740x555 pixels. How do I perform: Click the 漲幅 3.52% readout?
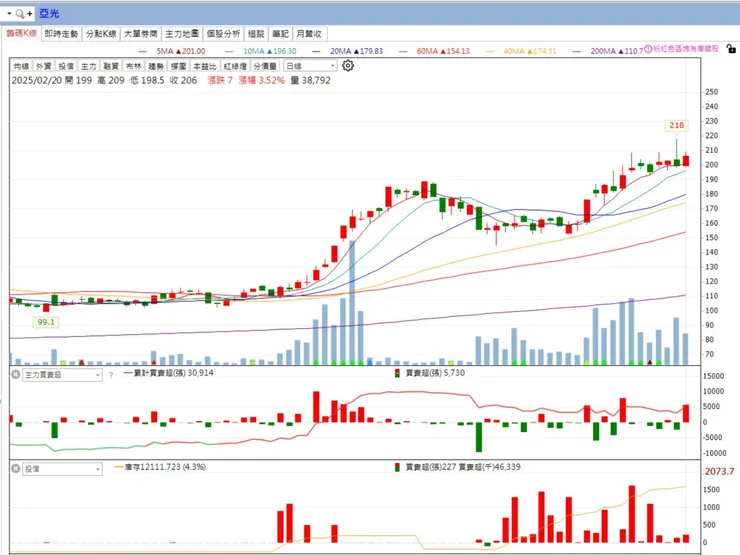pyautogui.click(x=261, y=80)
